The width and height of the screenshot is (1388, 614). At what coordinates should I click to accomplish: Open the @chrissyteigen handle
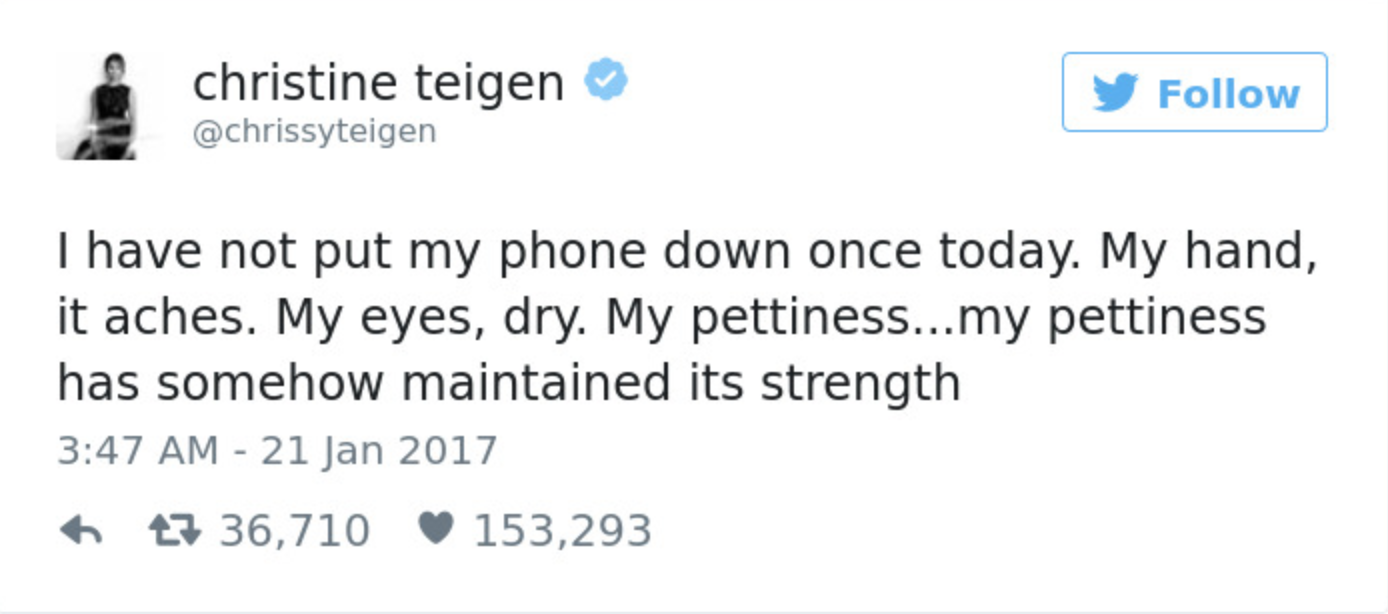pos(313,128)
